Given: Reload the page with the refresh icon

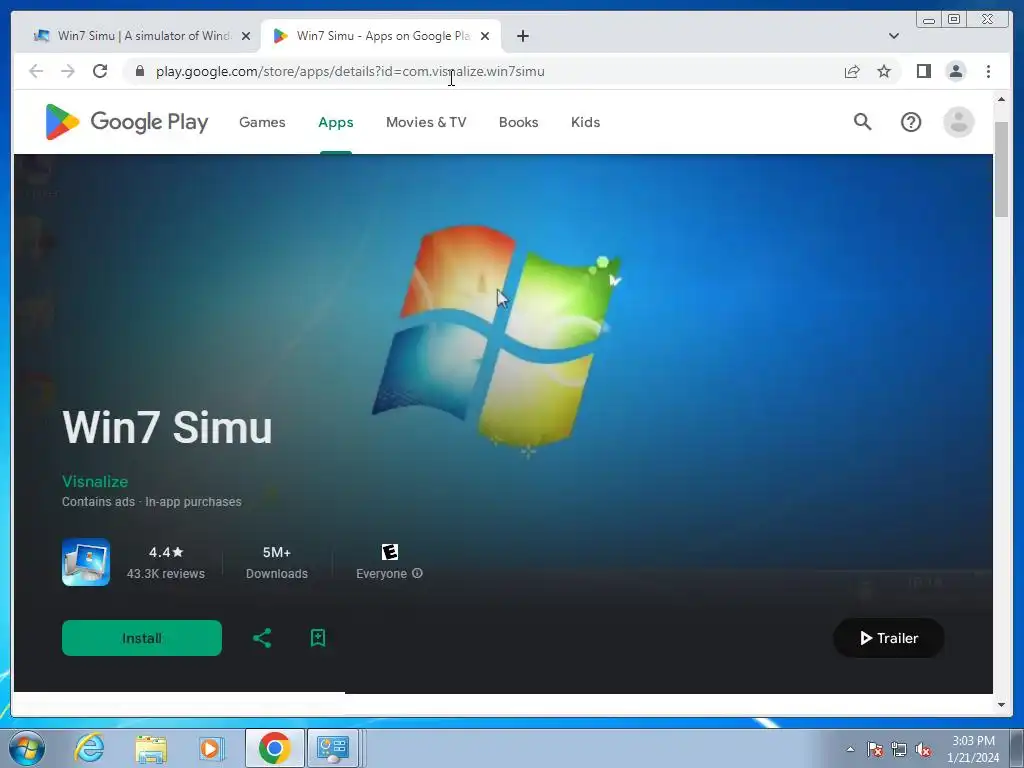Looking at the screenshot, I should pyautogui.click(x=100, y=71).
